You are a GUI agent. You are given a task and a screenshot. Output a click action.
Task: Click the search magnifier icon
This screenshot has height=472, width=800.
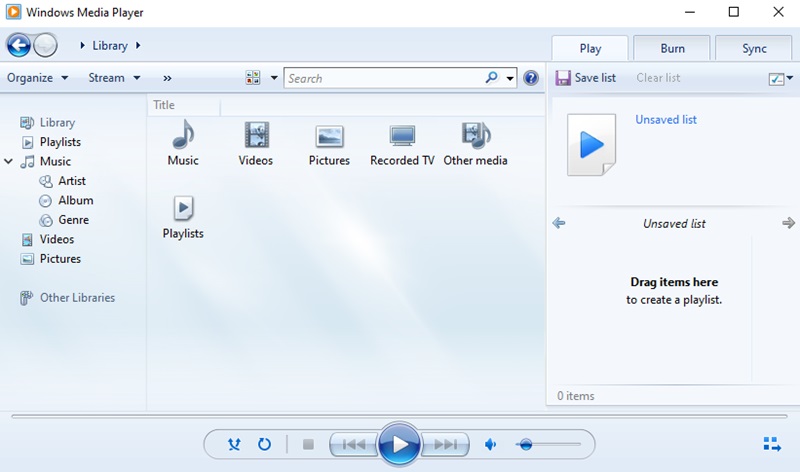[x=491, y=78]
